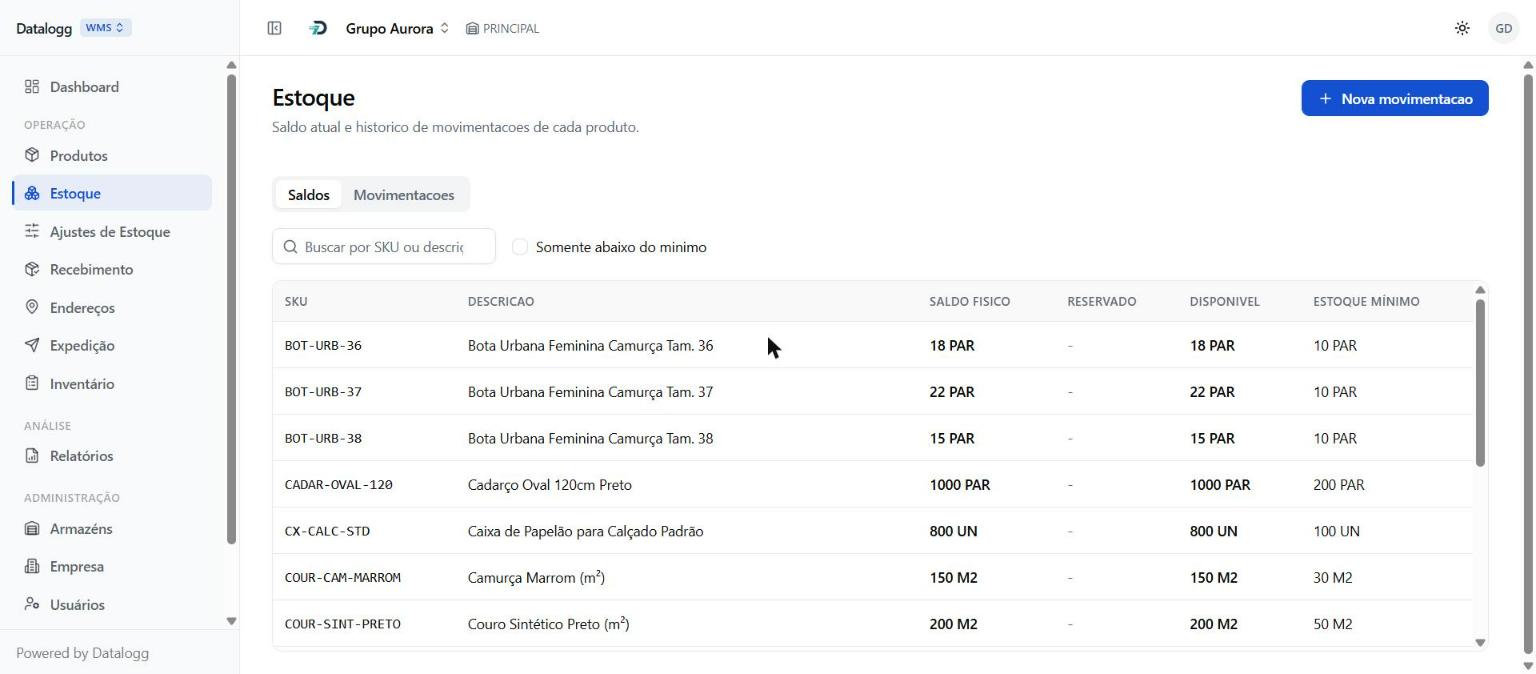Viewport: 1536px width, 674px height.
Task: Open the Inventário page
Action: tap(112, 384)
